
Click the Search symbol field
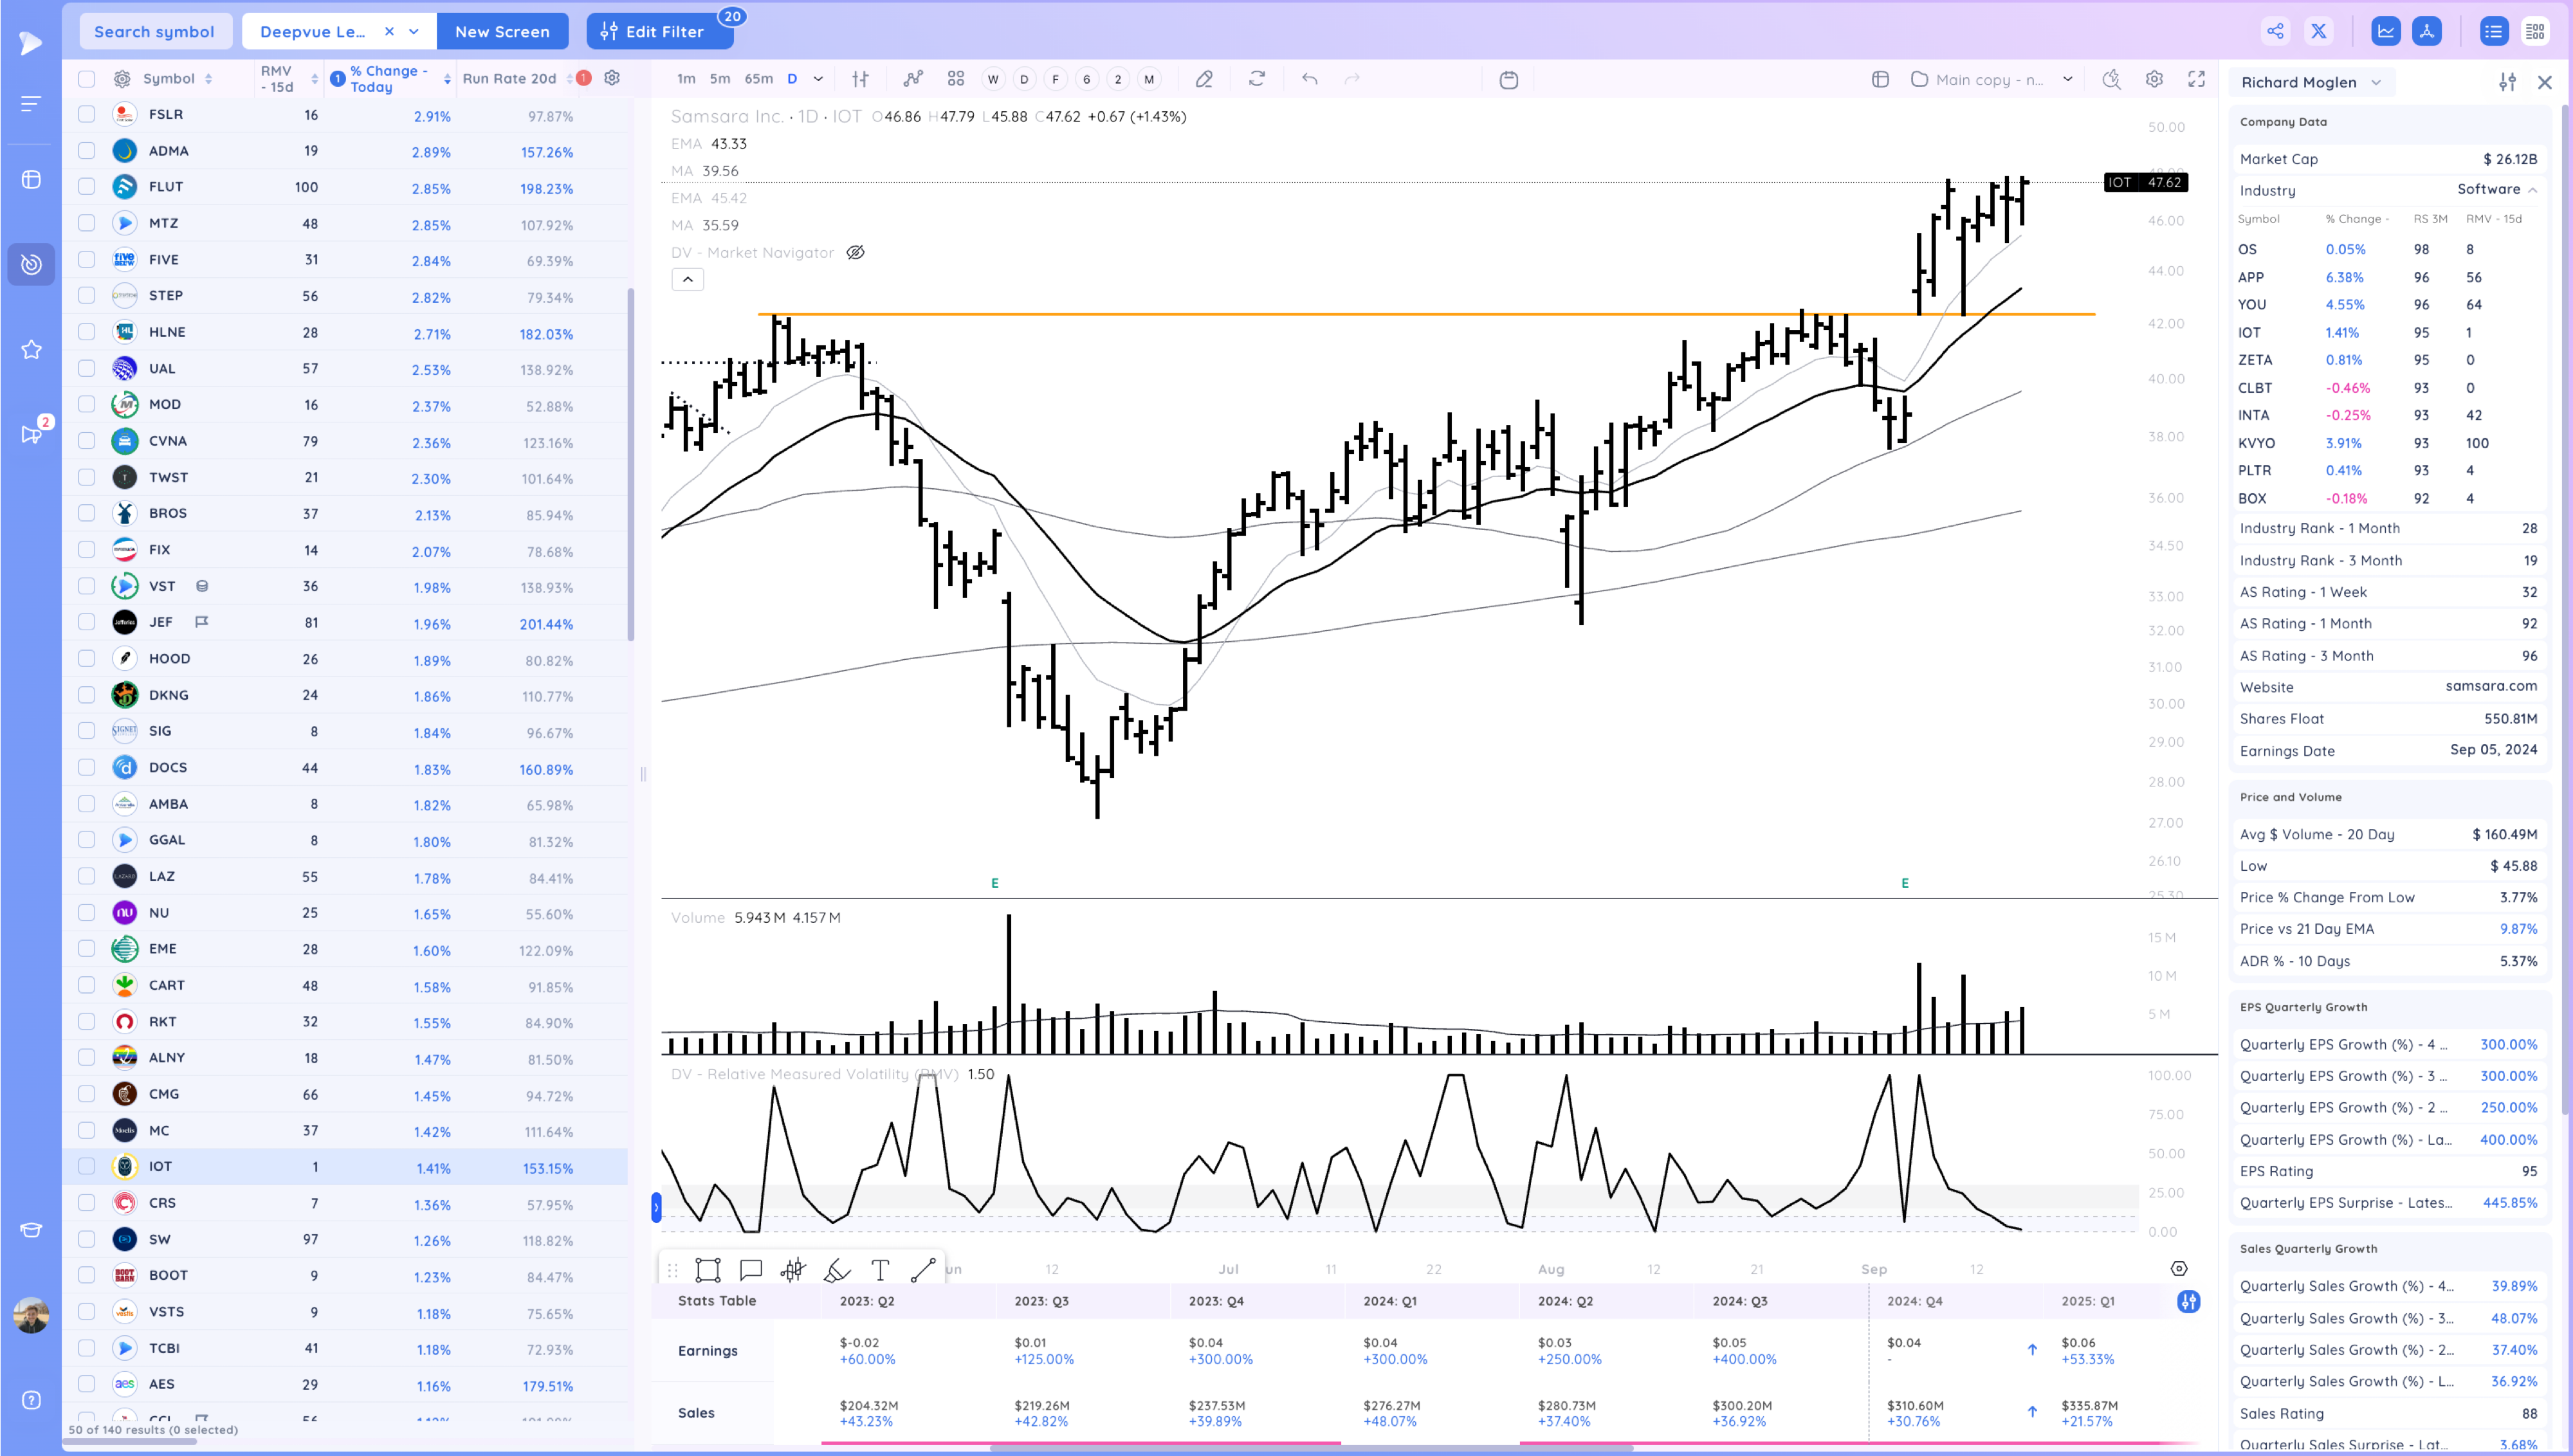pos(154,31)
